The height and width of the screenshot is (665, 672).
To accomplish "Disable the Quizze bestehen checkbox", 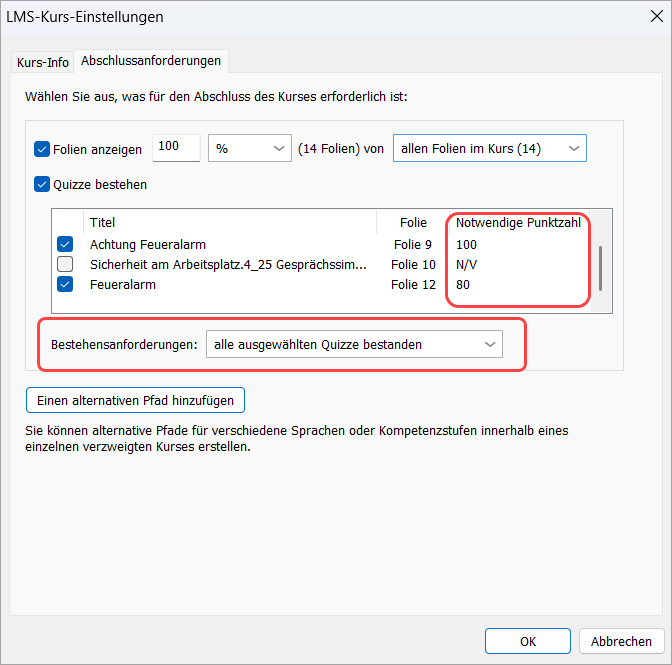I will (42, 184).
